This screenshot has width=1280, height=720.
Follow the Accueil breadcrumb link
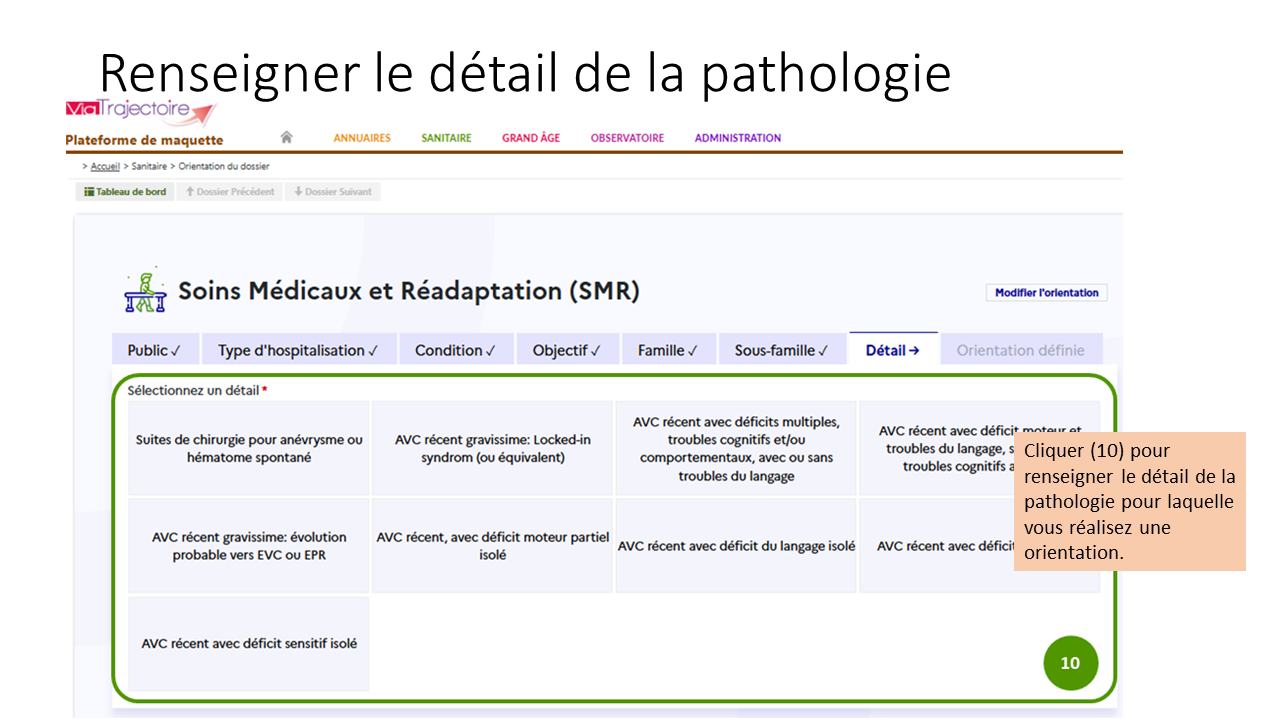[105, 167]
